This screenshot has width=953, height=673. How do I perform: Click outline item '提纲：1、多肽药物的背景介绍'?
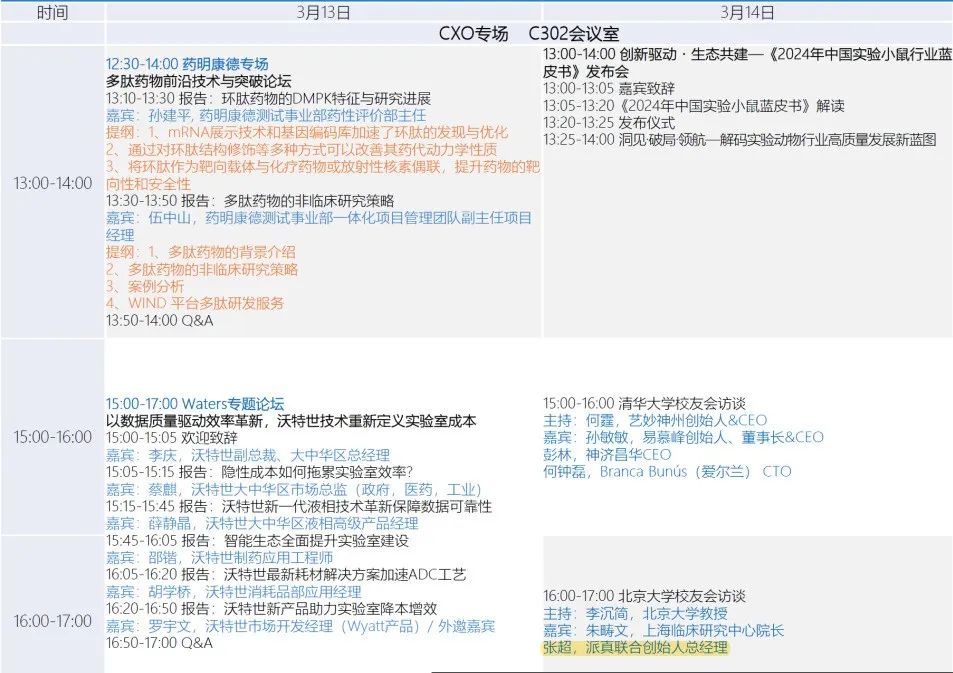point(201,252)
